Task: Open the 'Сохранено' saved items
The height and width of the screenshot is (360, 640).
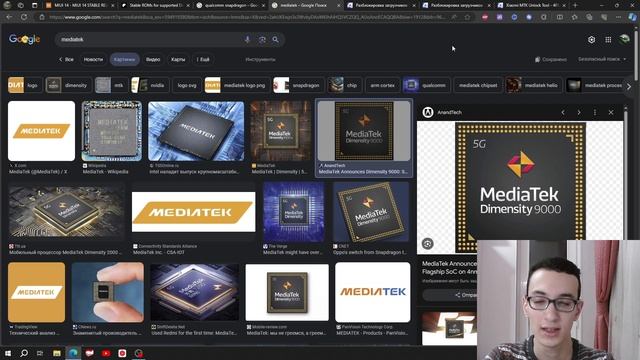Action: point(551,60)
